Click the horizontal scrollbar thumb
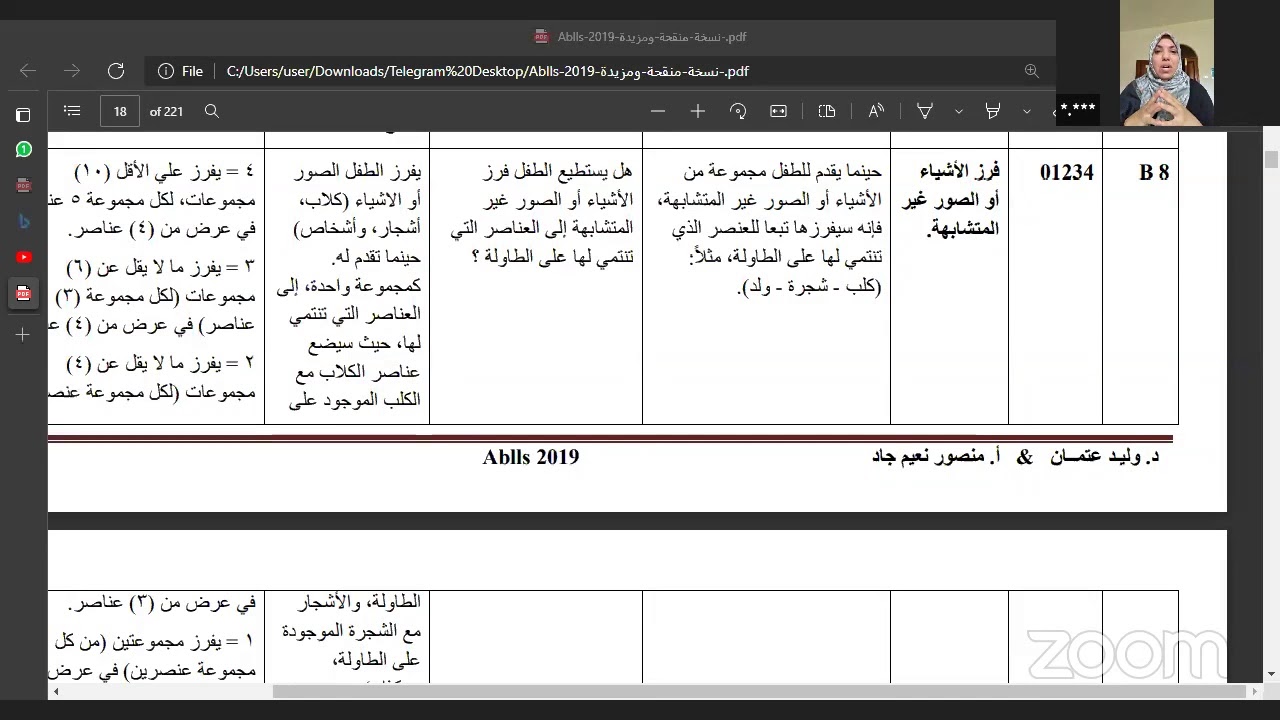The height and width of the screenshot is (720, 1280). (759, 691)
